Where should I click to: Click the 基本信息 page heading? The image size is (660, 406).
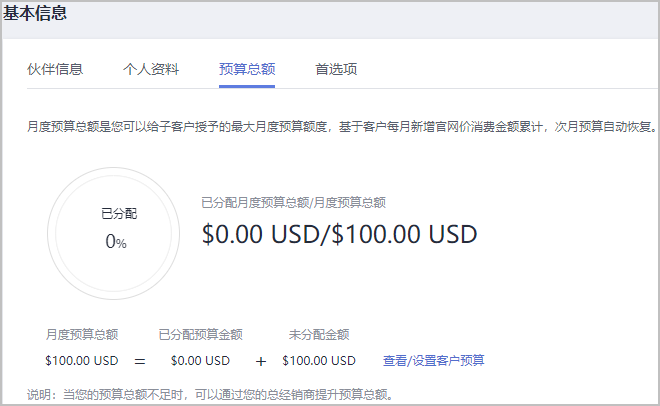(x=35, y=13)
